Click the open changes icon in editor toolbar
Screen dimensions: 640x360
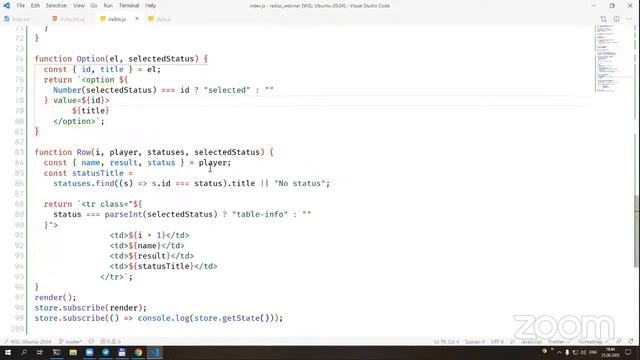[603, 19]
